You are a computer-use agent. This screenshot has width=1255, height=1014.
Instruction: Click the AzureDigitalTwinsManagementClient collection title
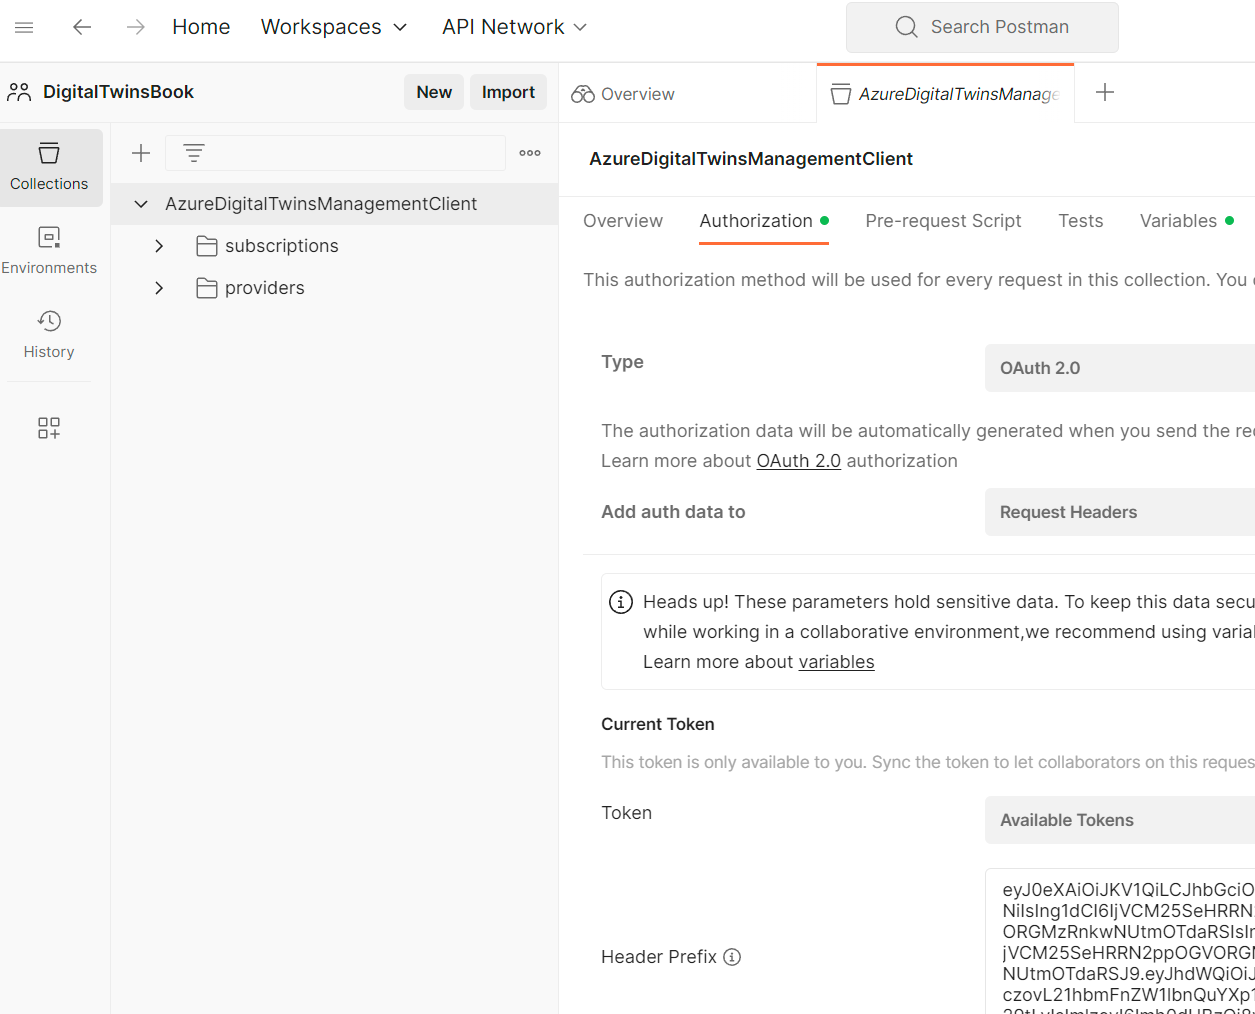click(x=751, y=159)
